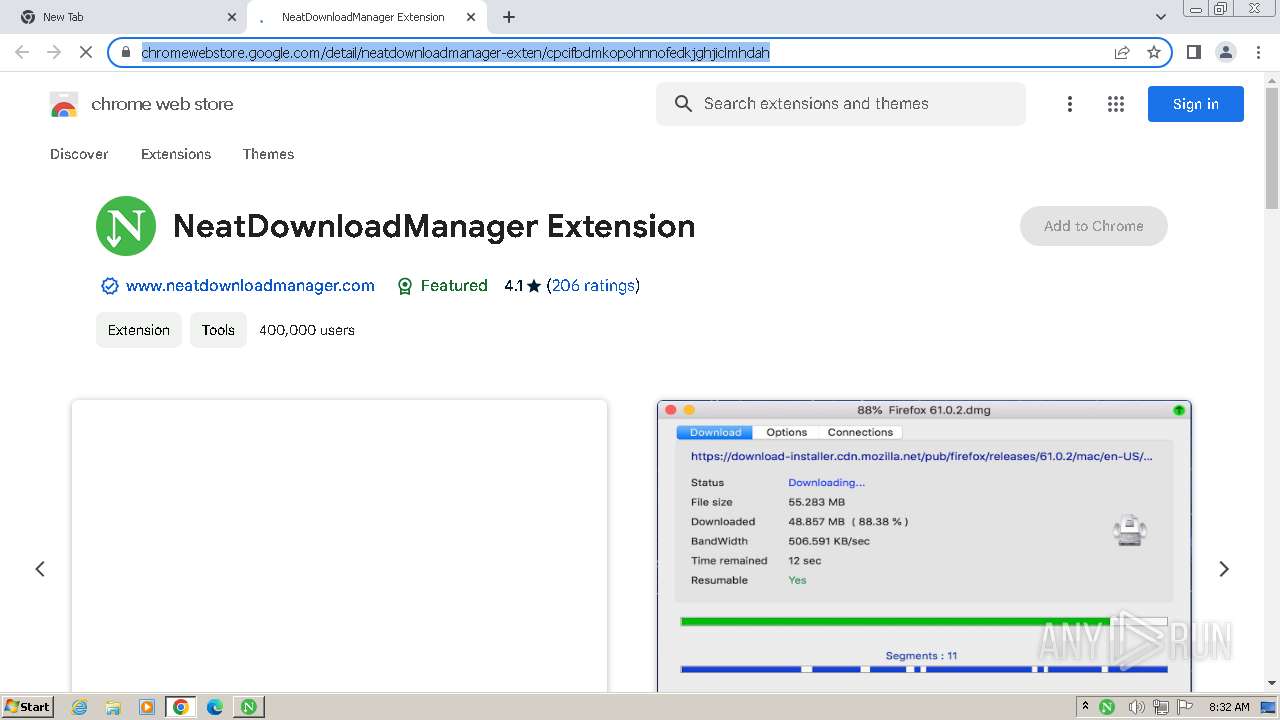Open the media player taskbar icon
This screenshot has height=720, width=1280.
point(147,707)
